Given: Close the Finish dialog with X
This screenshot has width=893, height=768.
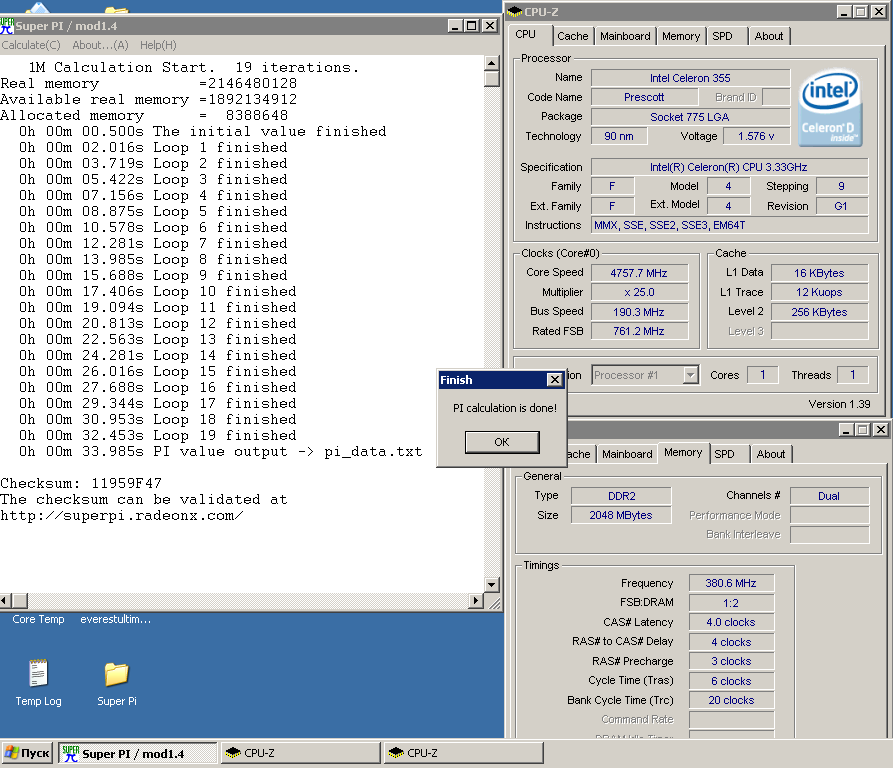Looking at the screenshot, I should point(554,380).
